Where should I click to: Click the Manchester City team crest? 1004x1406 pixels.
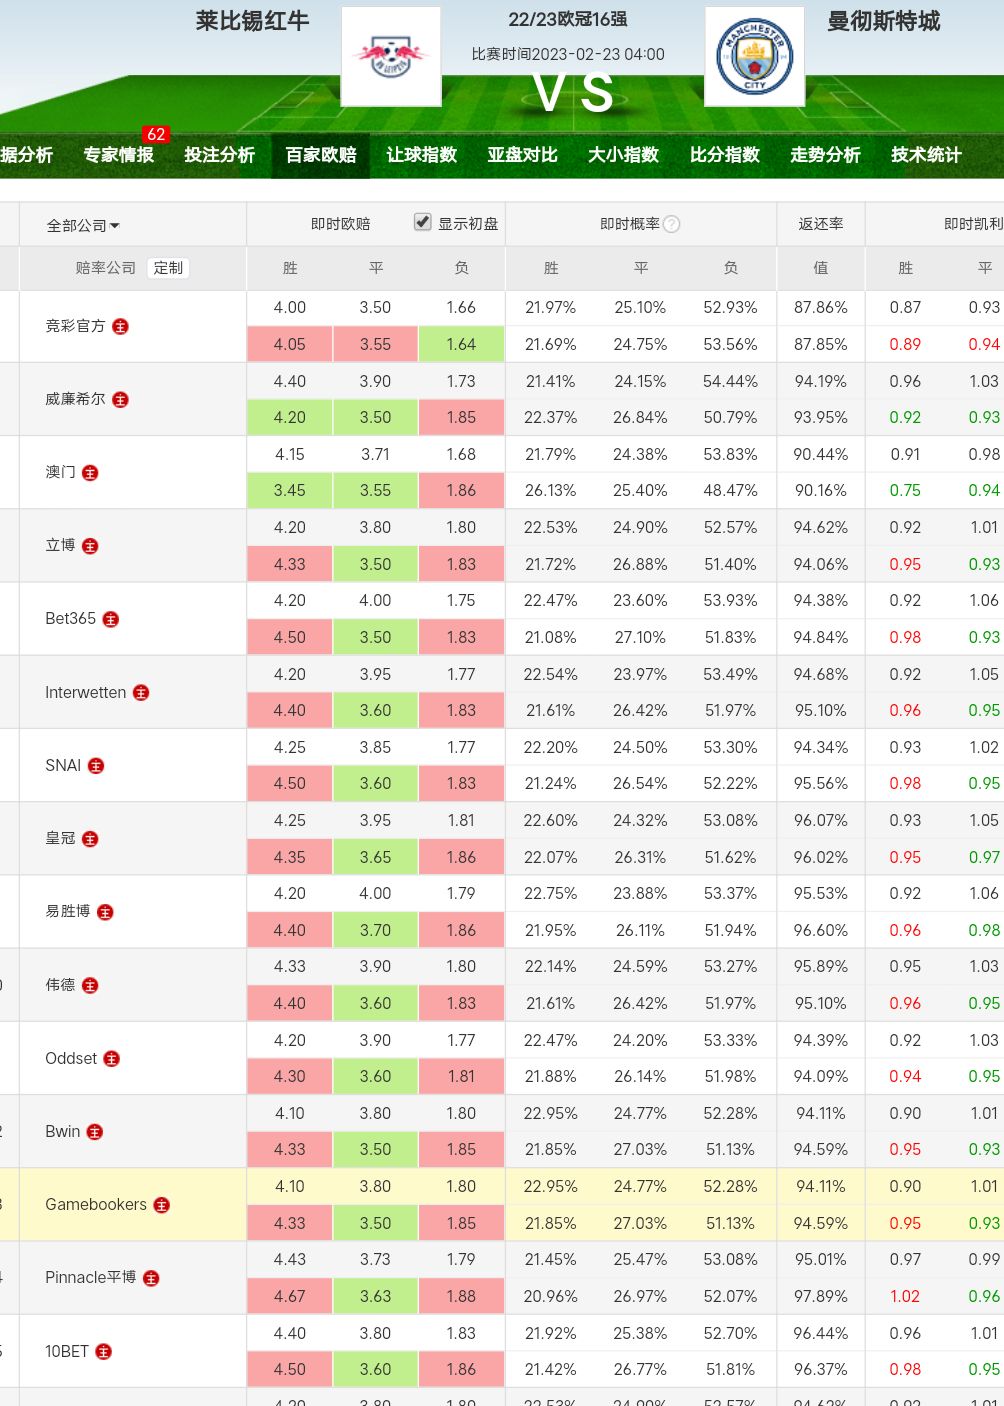[x=754, y=57]
